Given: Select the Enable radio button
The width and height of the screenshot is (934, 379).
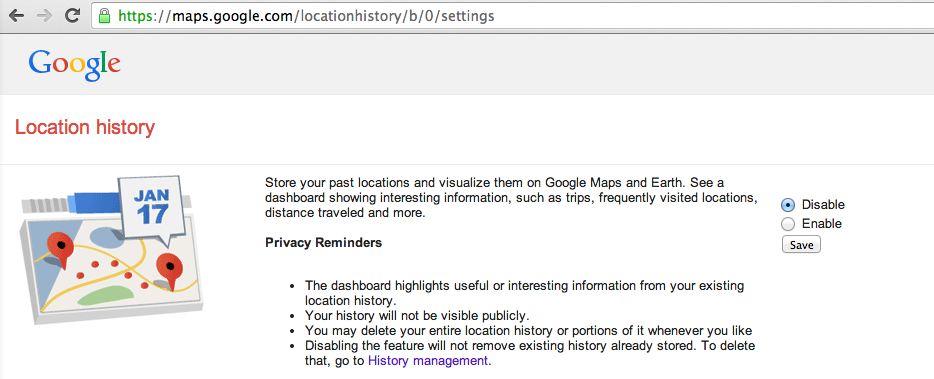Looking at the screenshot, I should point(788,224).
